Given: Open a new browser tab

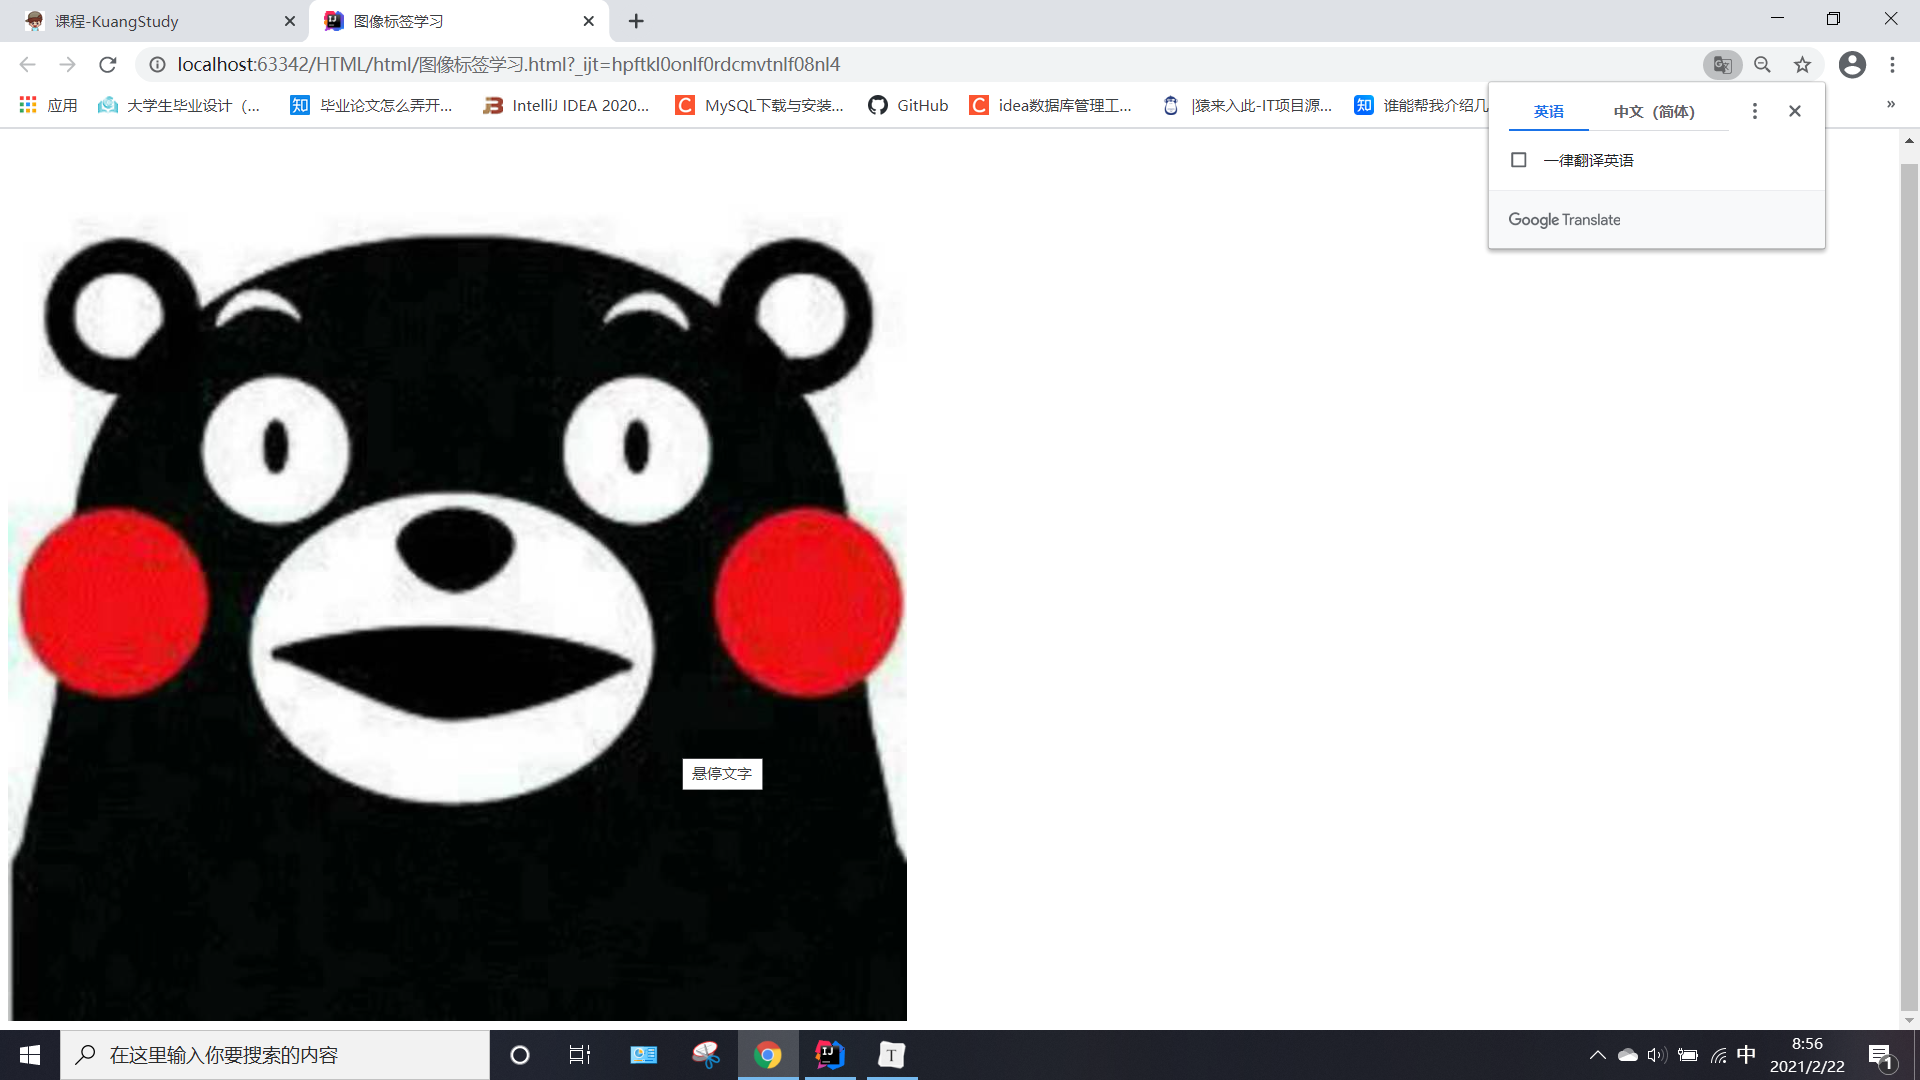Looking at the screenshot, I should click(x=636, y=21).
